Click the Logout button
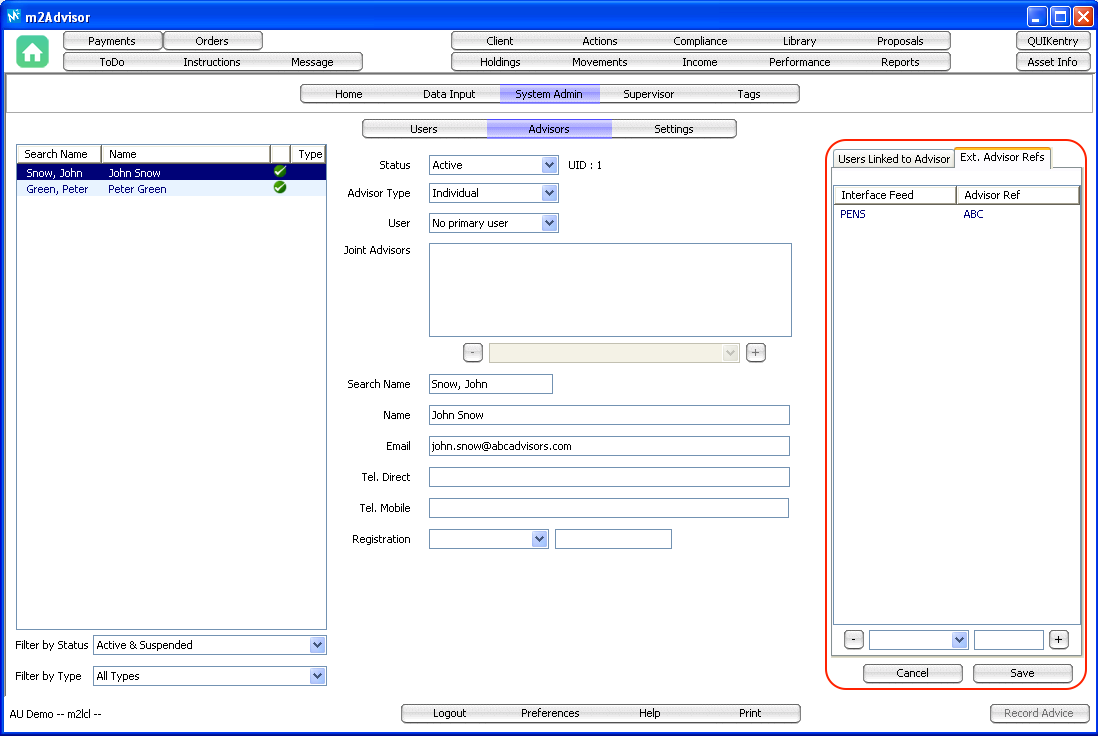This screenshot has height=736, width=1098. pos(450,713)
